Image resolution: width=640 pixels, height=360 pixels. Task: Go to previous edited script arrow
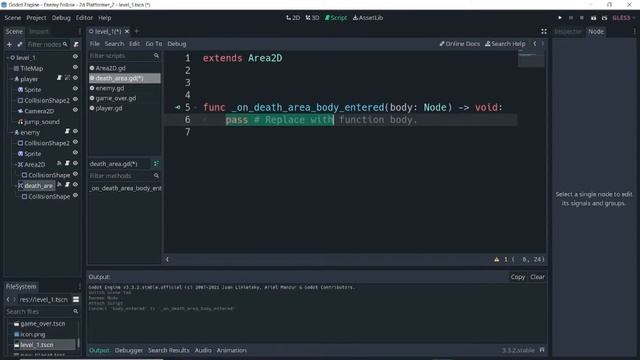coord(535,44)
